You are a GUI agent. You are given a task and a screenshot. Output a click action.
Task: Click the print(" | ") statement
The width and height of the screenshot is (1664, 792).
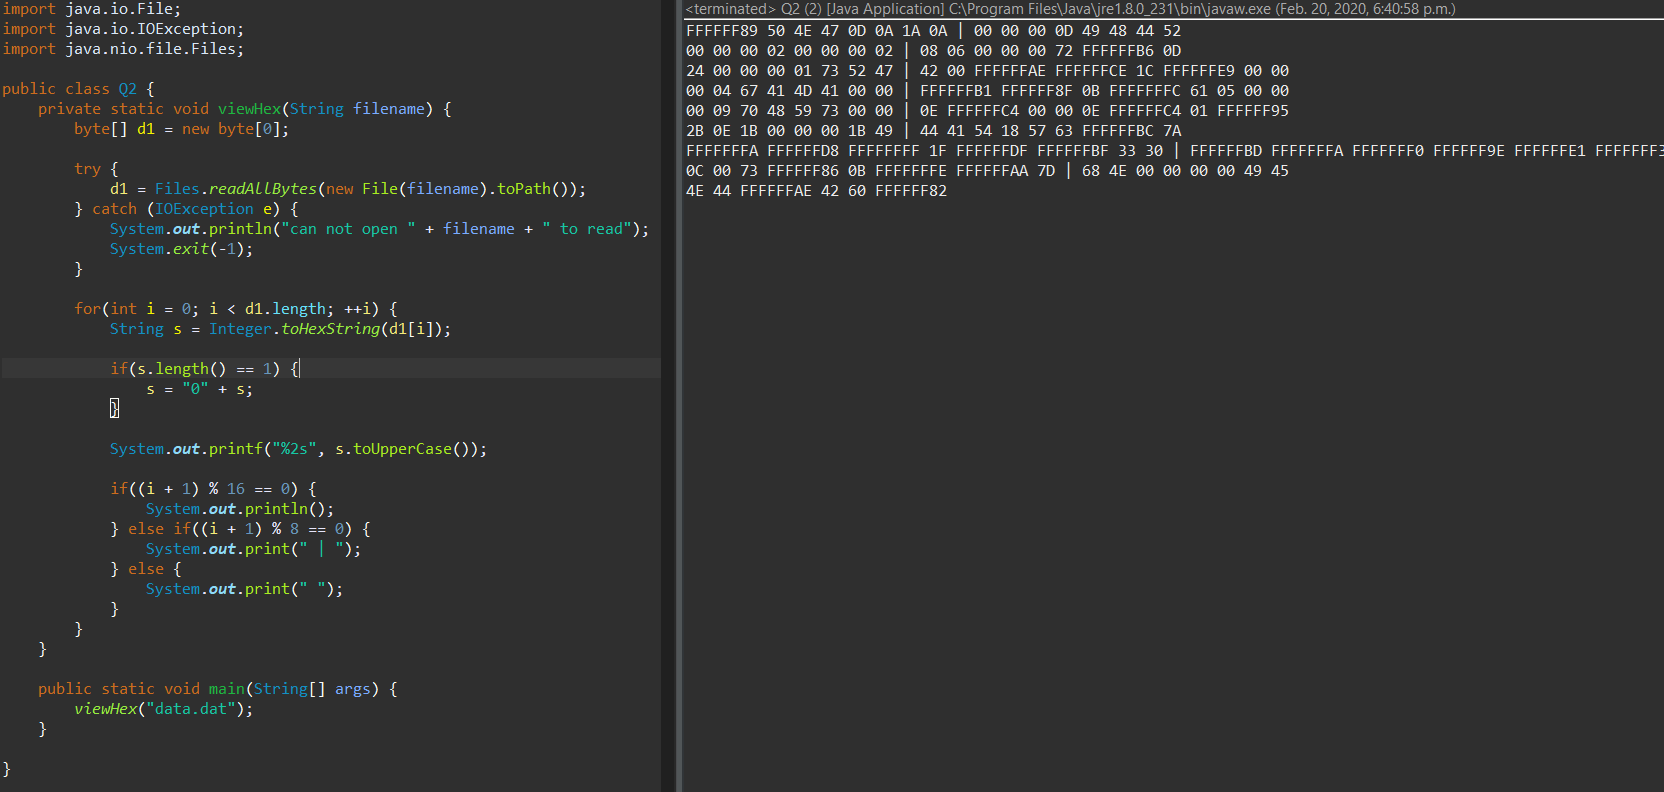tap(253, 549)
